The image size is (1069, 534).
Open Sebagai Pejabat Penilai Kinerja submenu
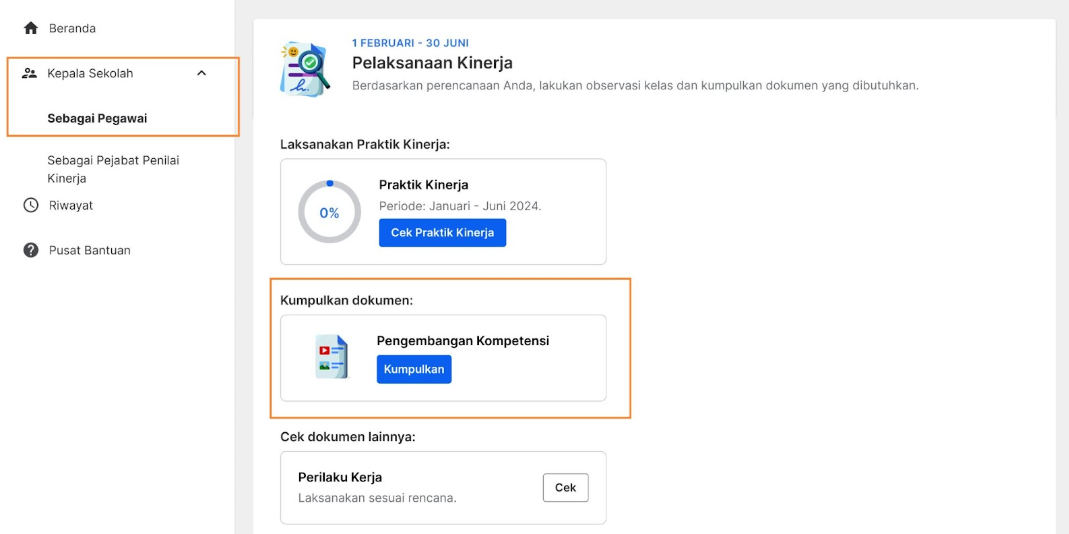coord(113,170)
